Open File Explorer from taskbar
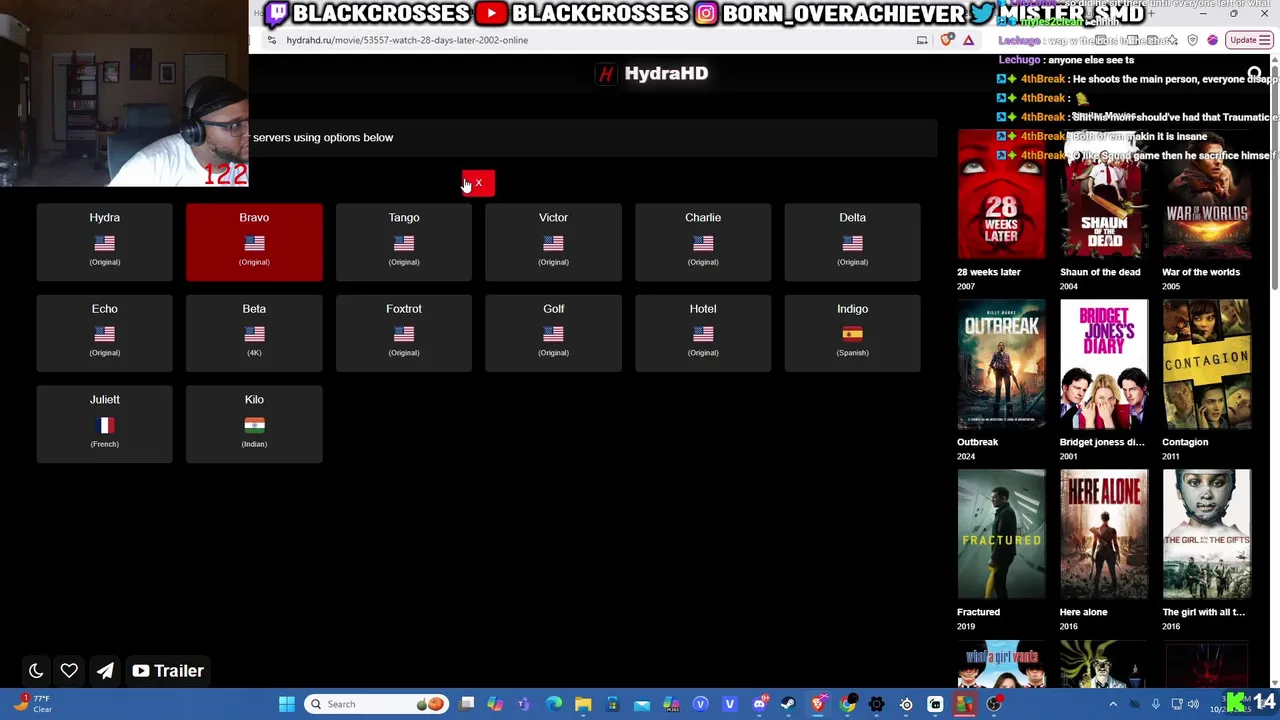The width and height of the screenshot is (1280, 720). click(583, 704)
